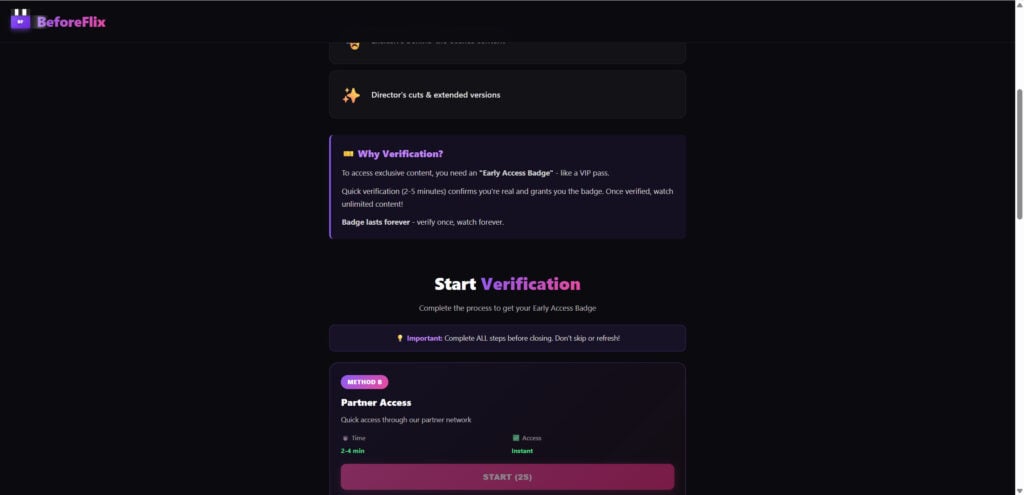Click the green icon next to Access

coord(516,438)
